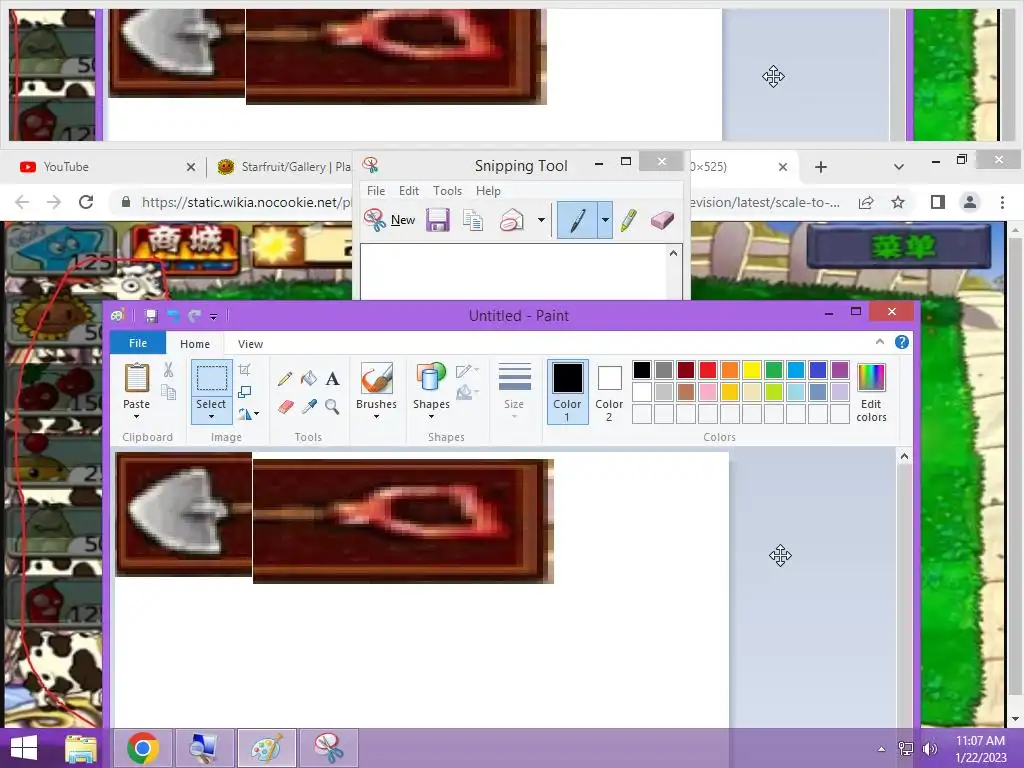Switch to Starfruit/Gallery browser tab

284,167
